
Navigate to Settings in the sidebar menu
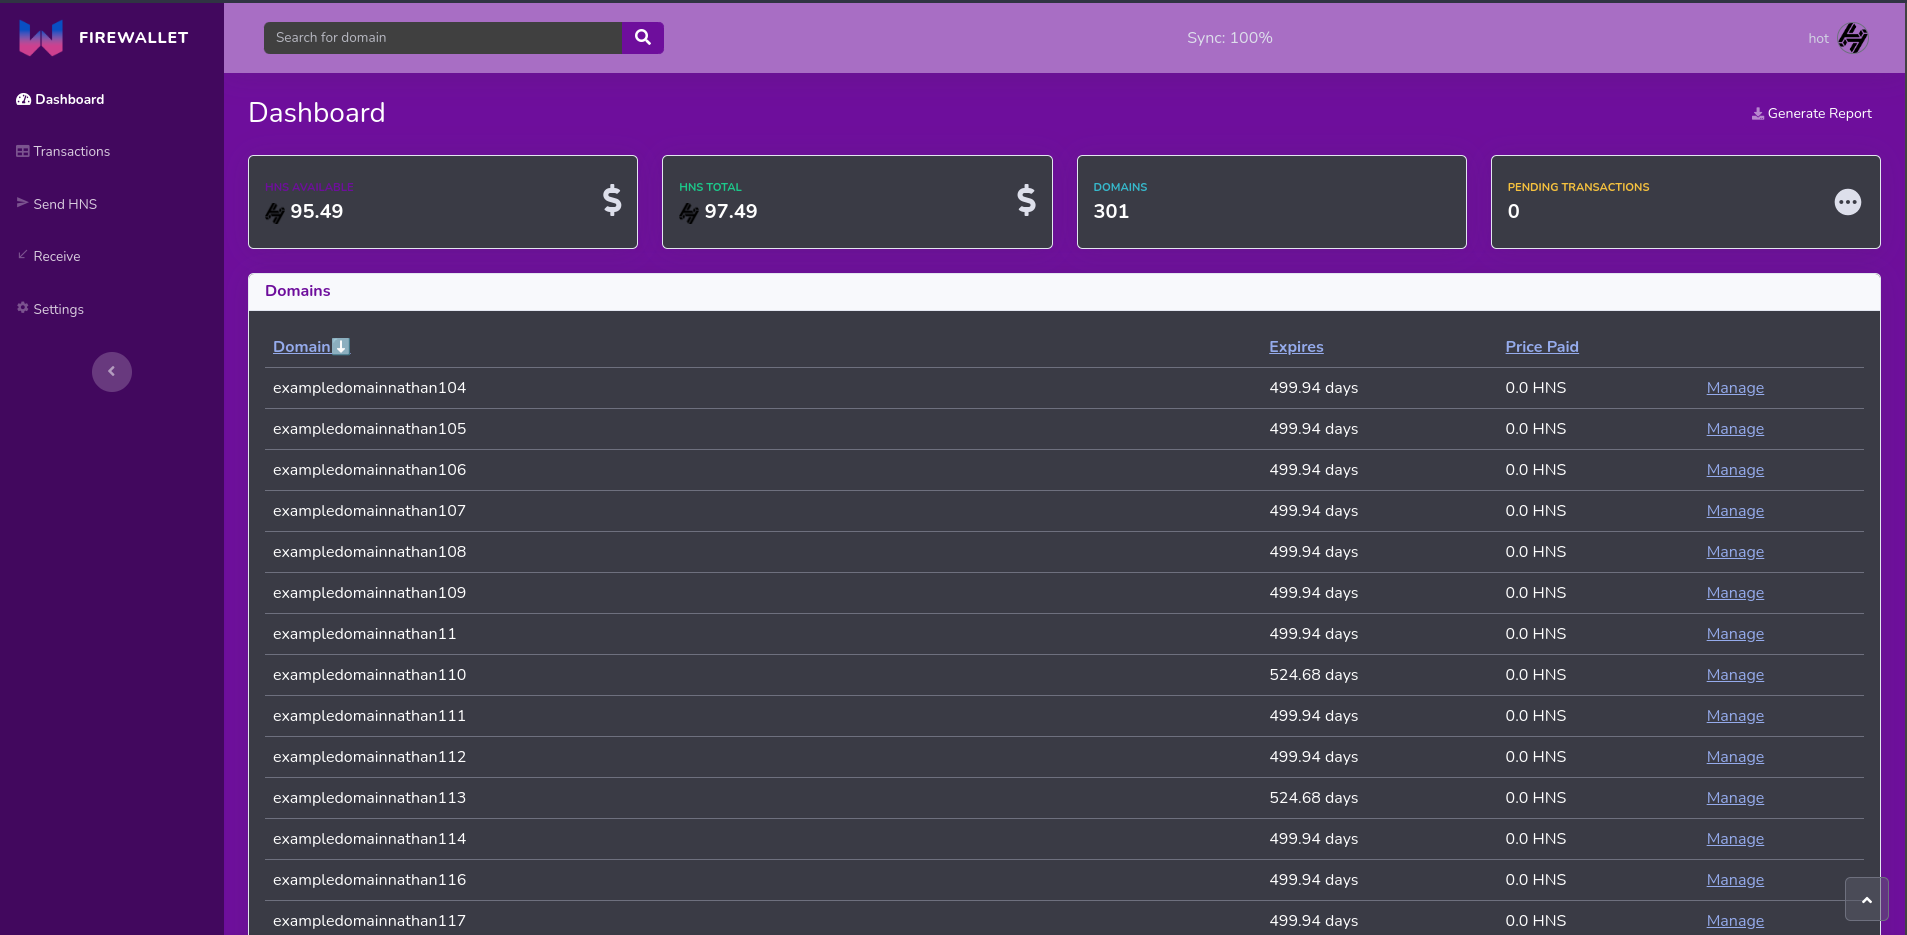57,308
